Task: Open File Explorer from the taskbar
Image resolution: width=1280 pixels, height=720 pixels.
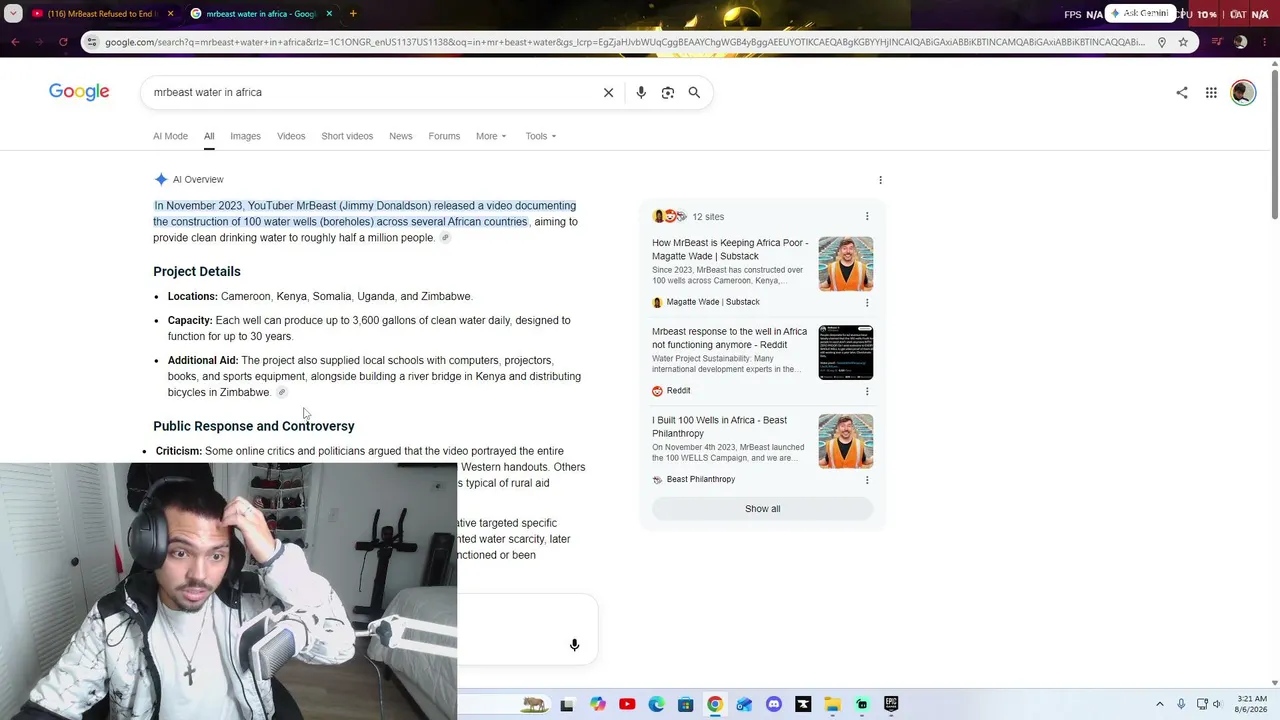Action: tap(832, 704)
